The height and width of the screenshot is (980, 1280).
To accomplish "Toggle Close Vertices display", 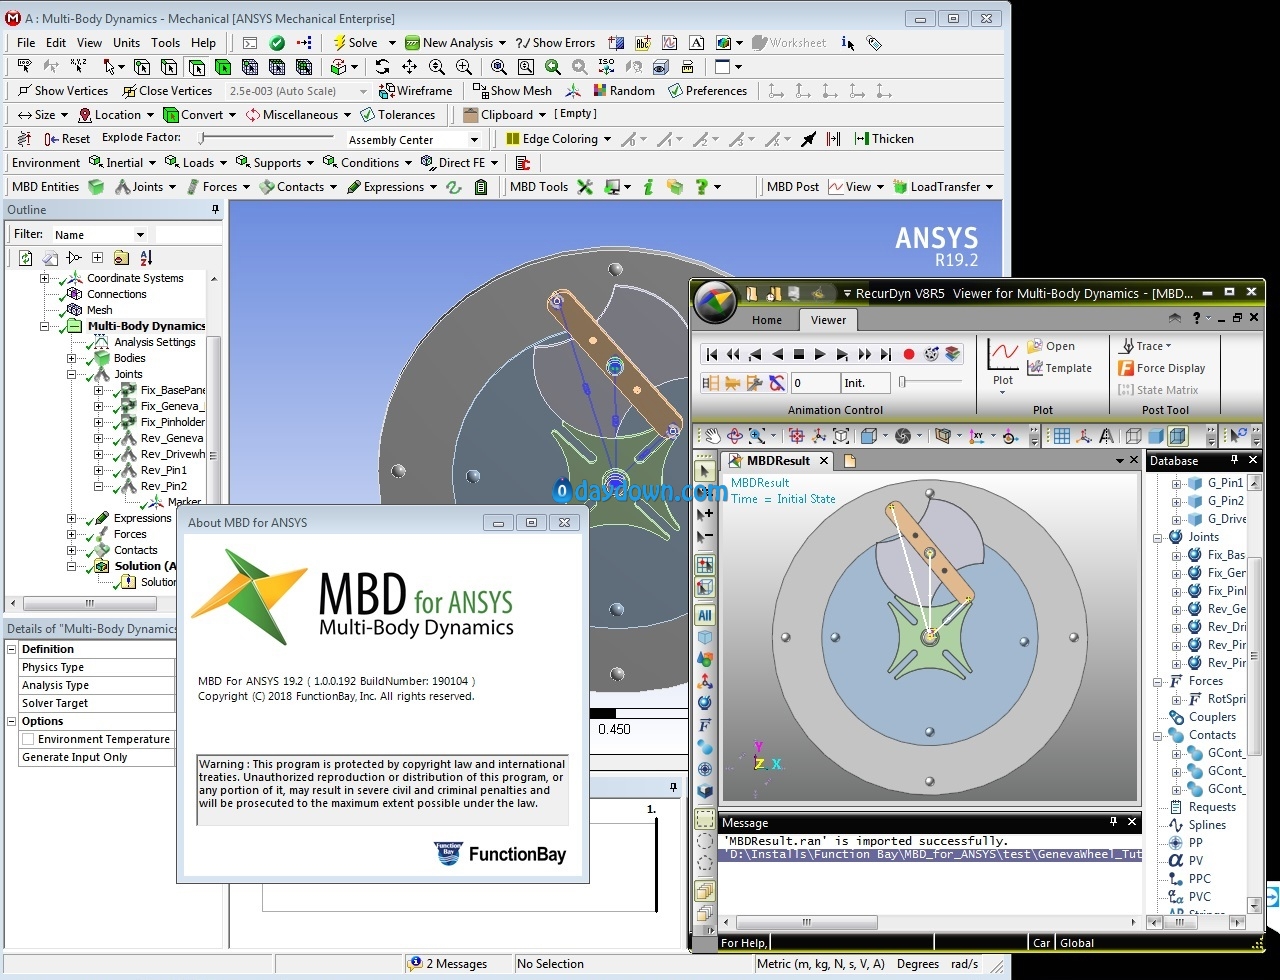I will pos(168,91).
